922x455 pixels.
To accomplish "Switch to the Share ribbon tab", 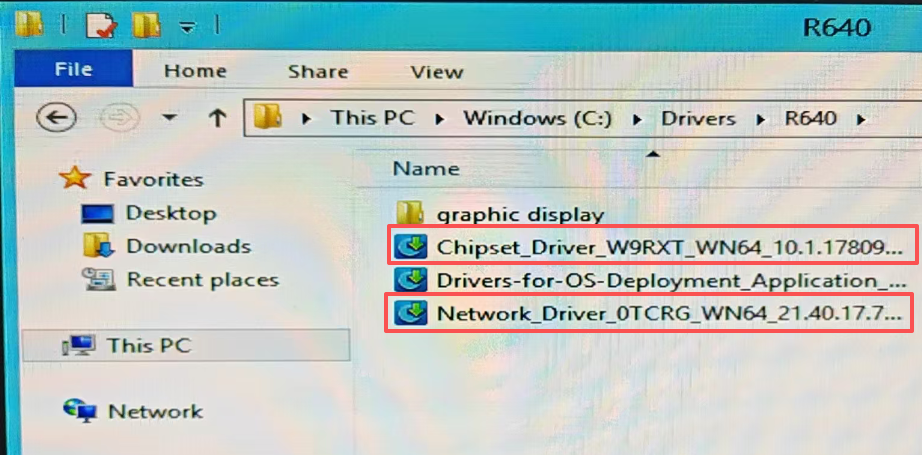I will (316, 71).
